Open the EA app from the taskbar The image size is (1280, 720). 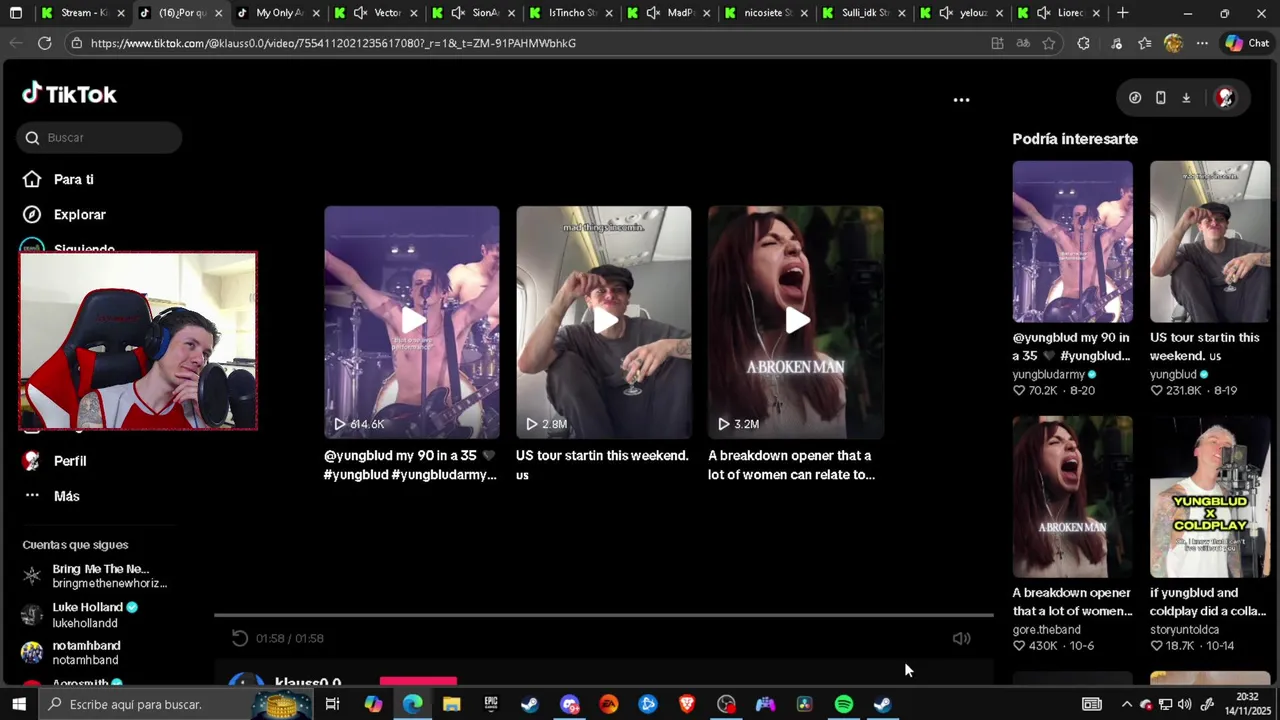(x=608, y=704)
